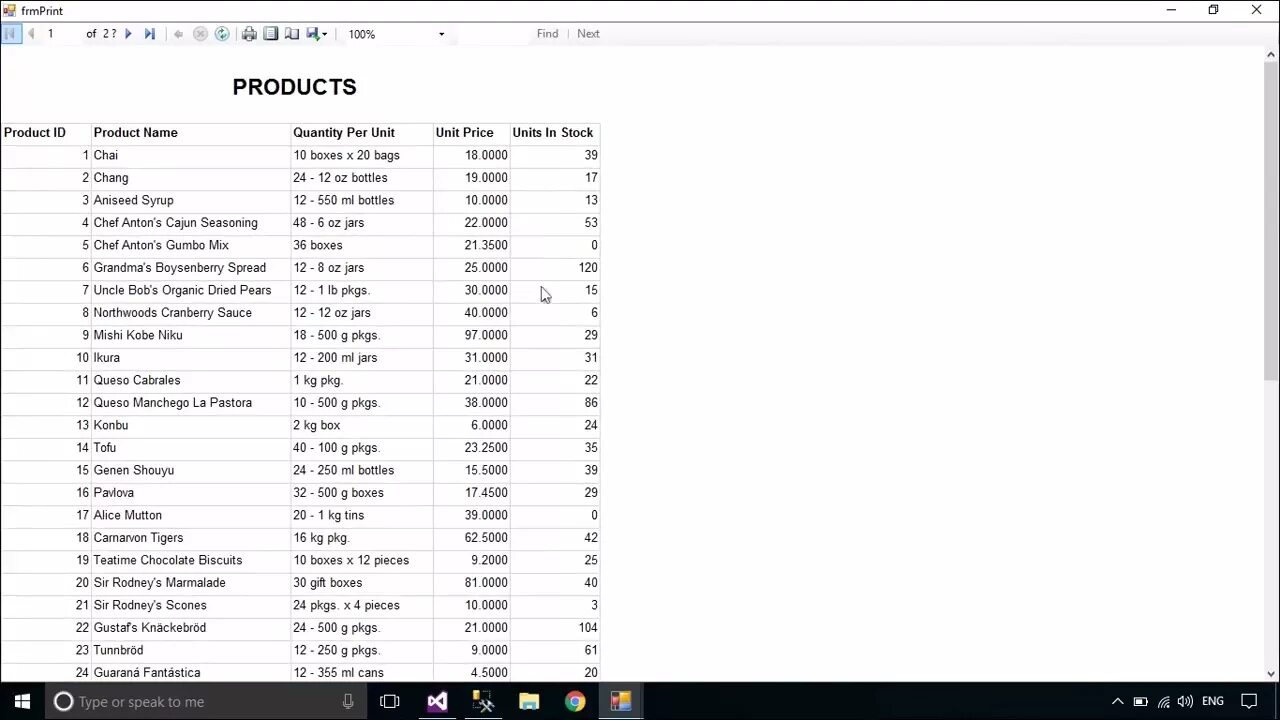Open page setup dialog

coord(292,34)
